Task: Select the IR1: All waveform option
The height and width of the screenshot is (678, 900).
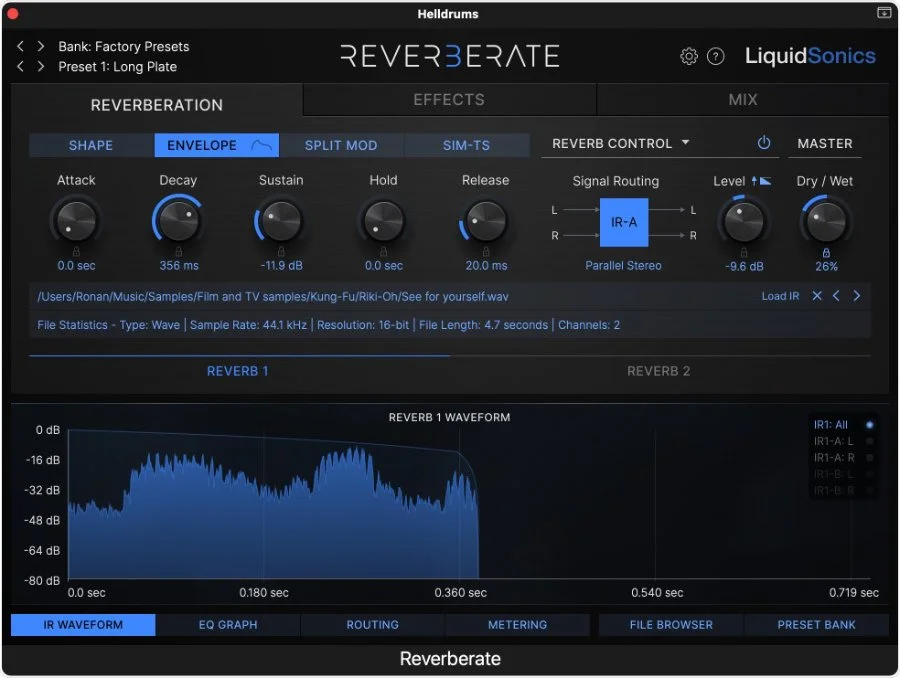Action: [x=843, y=425]
